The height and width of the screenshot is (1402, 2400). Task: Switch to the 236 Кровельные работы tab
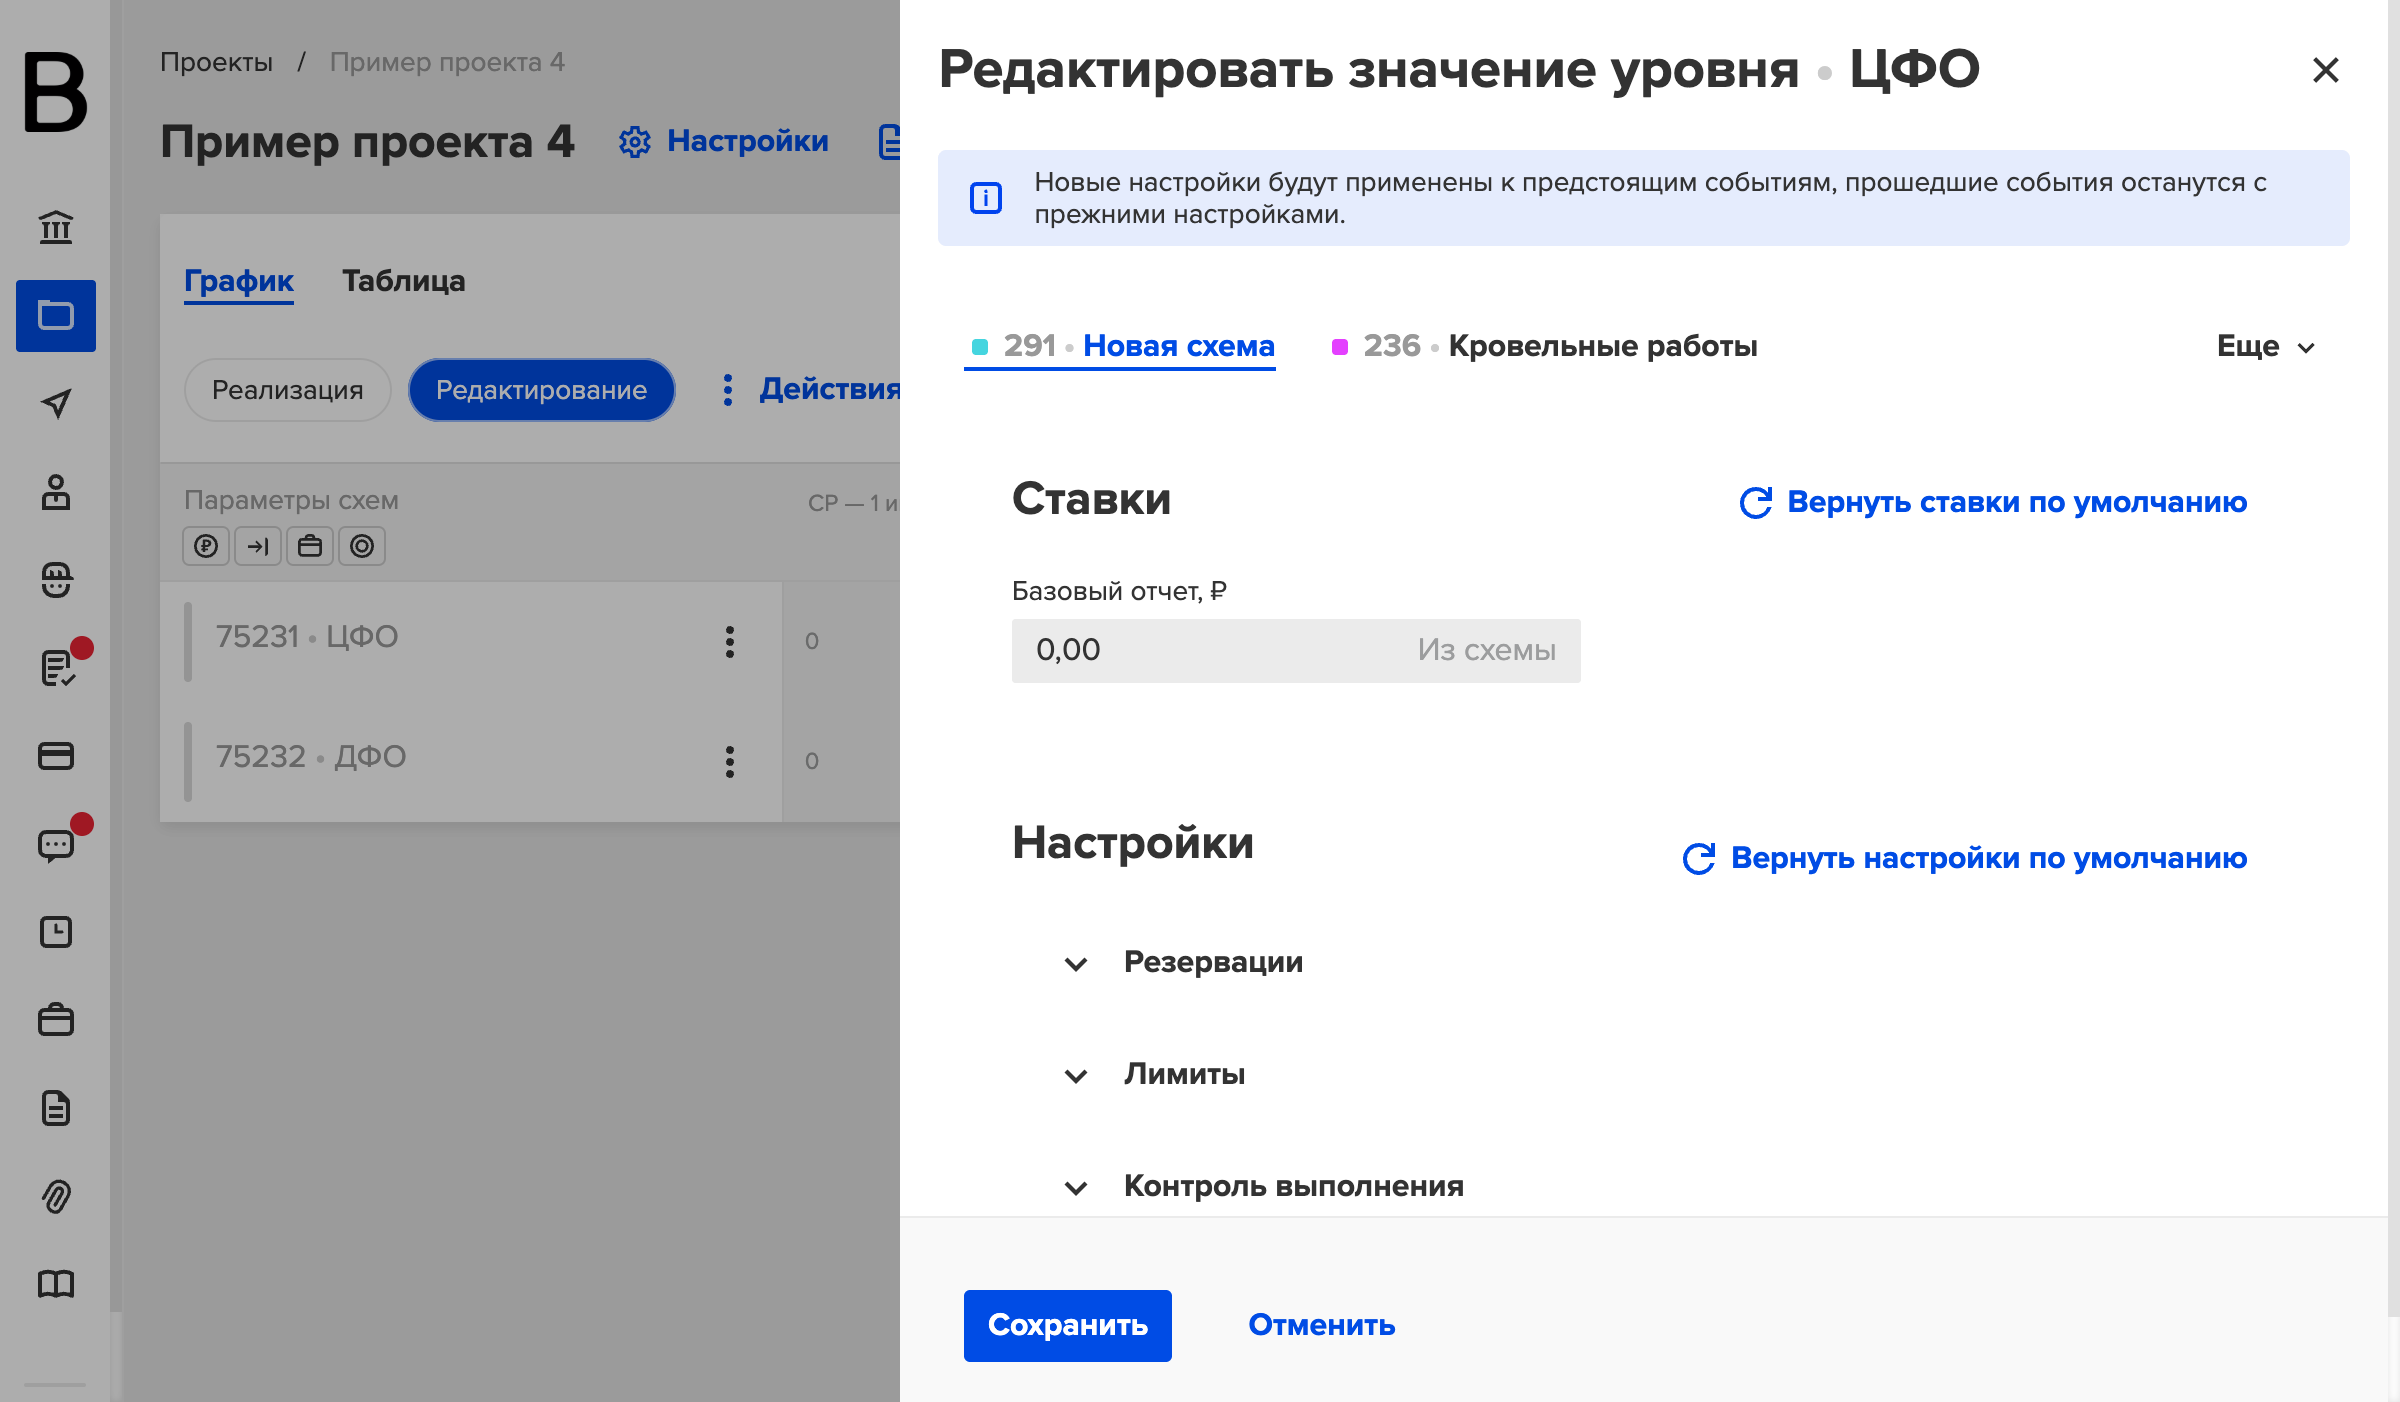pyautogui.click(x=1544, y=346)
